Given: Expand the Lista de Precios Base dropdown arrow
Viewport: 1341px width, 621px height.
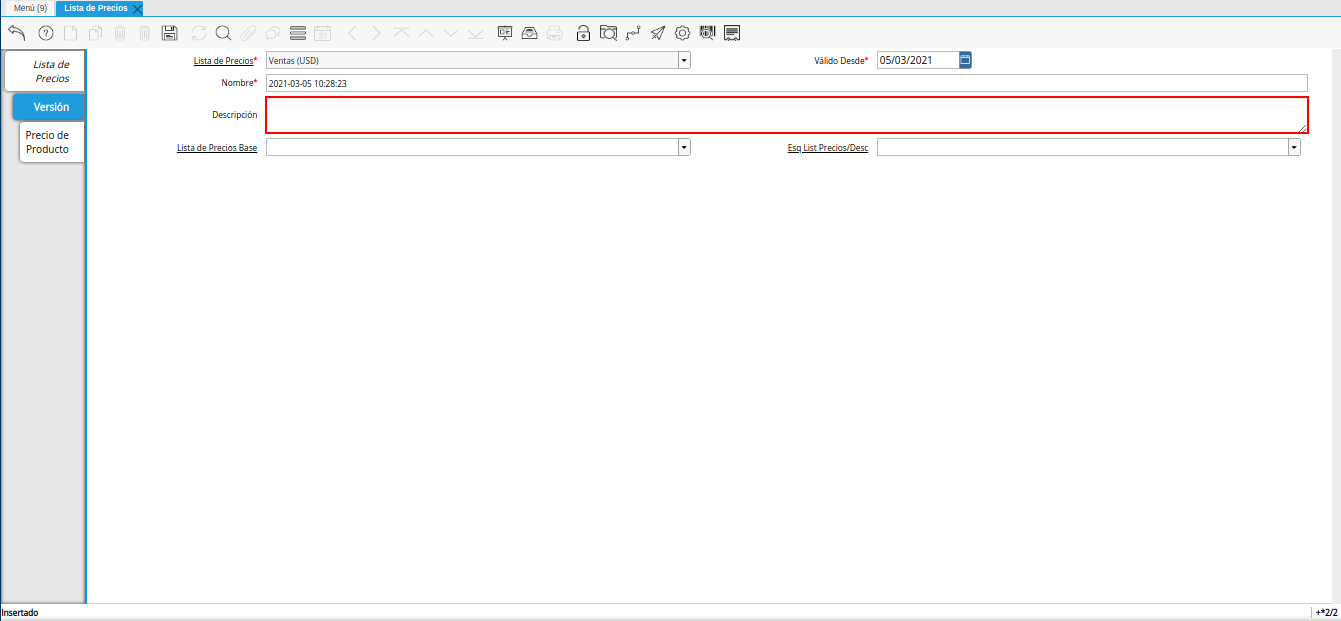Looking at the screenshot, I should click(x=684, y=147).
